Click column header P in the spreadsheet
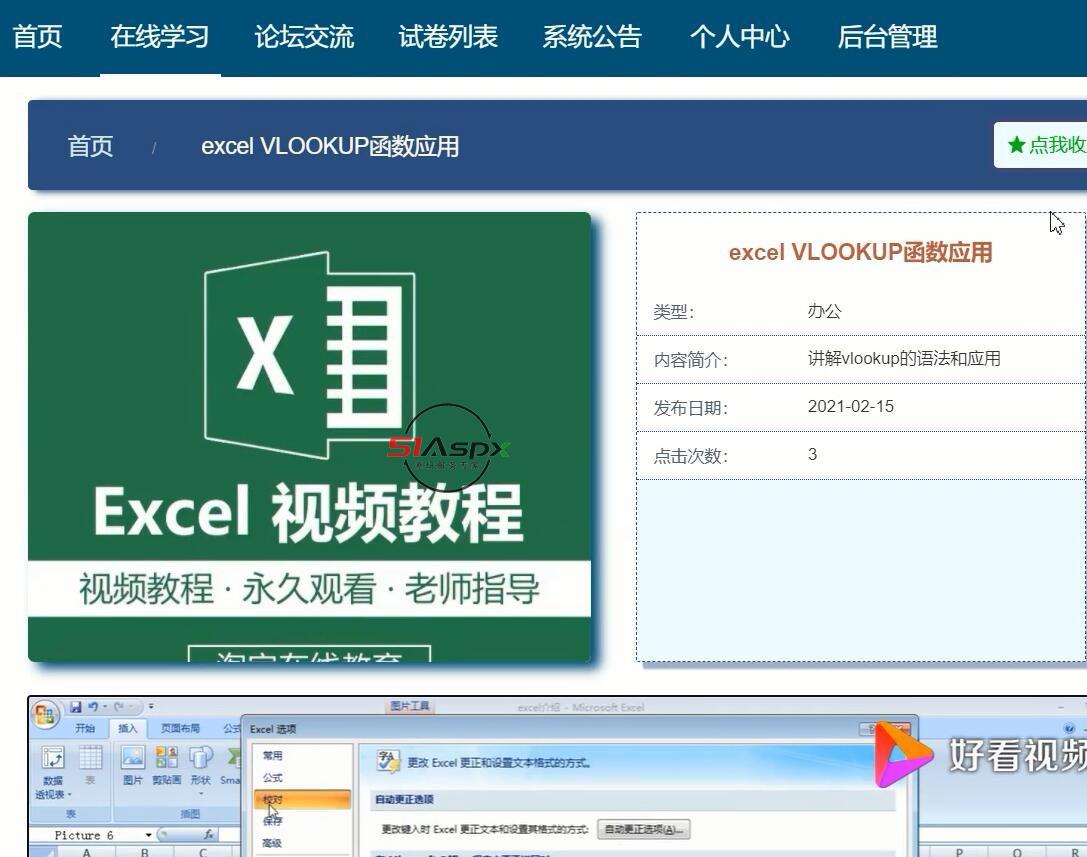This screenshot has height=857, width=1087. pos(959,852)
